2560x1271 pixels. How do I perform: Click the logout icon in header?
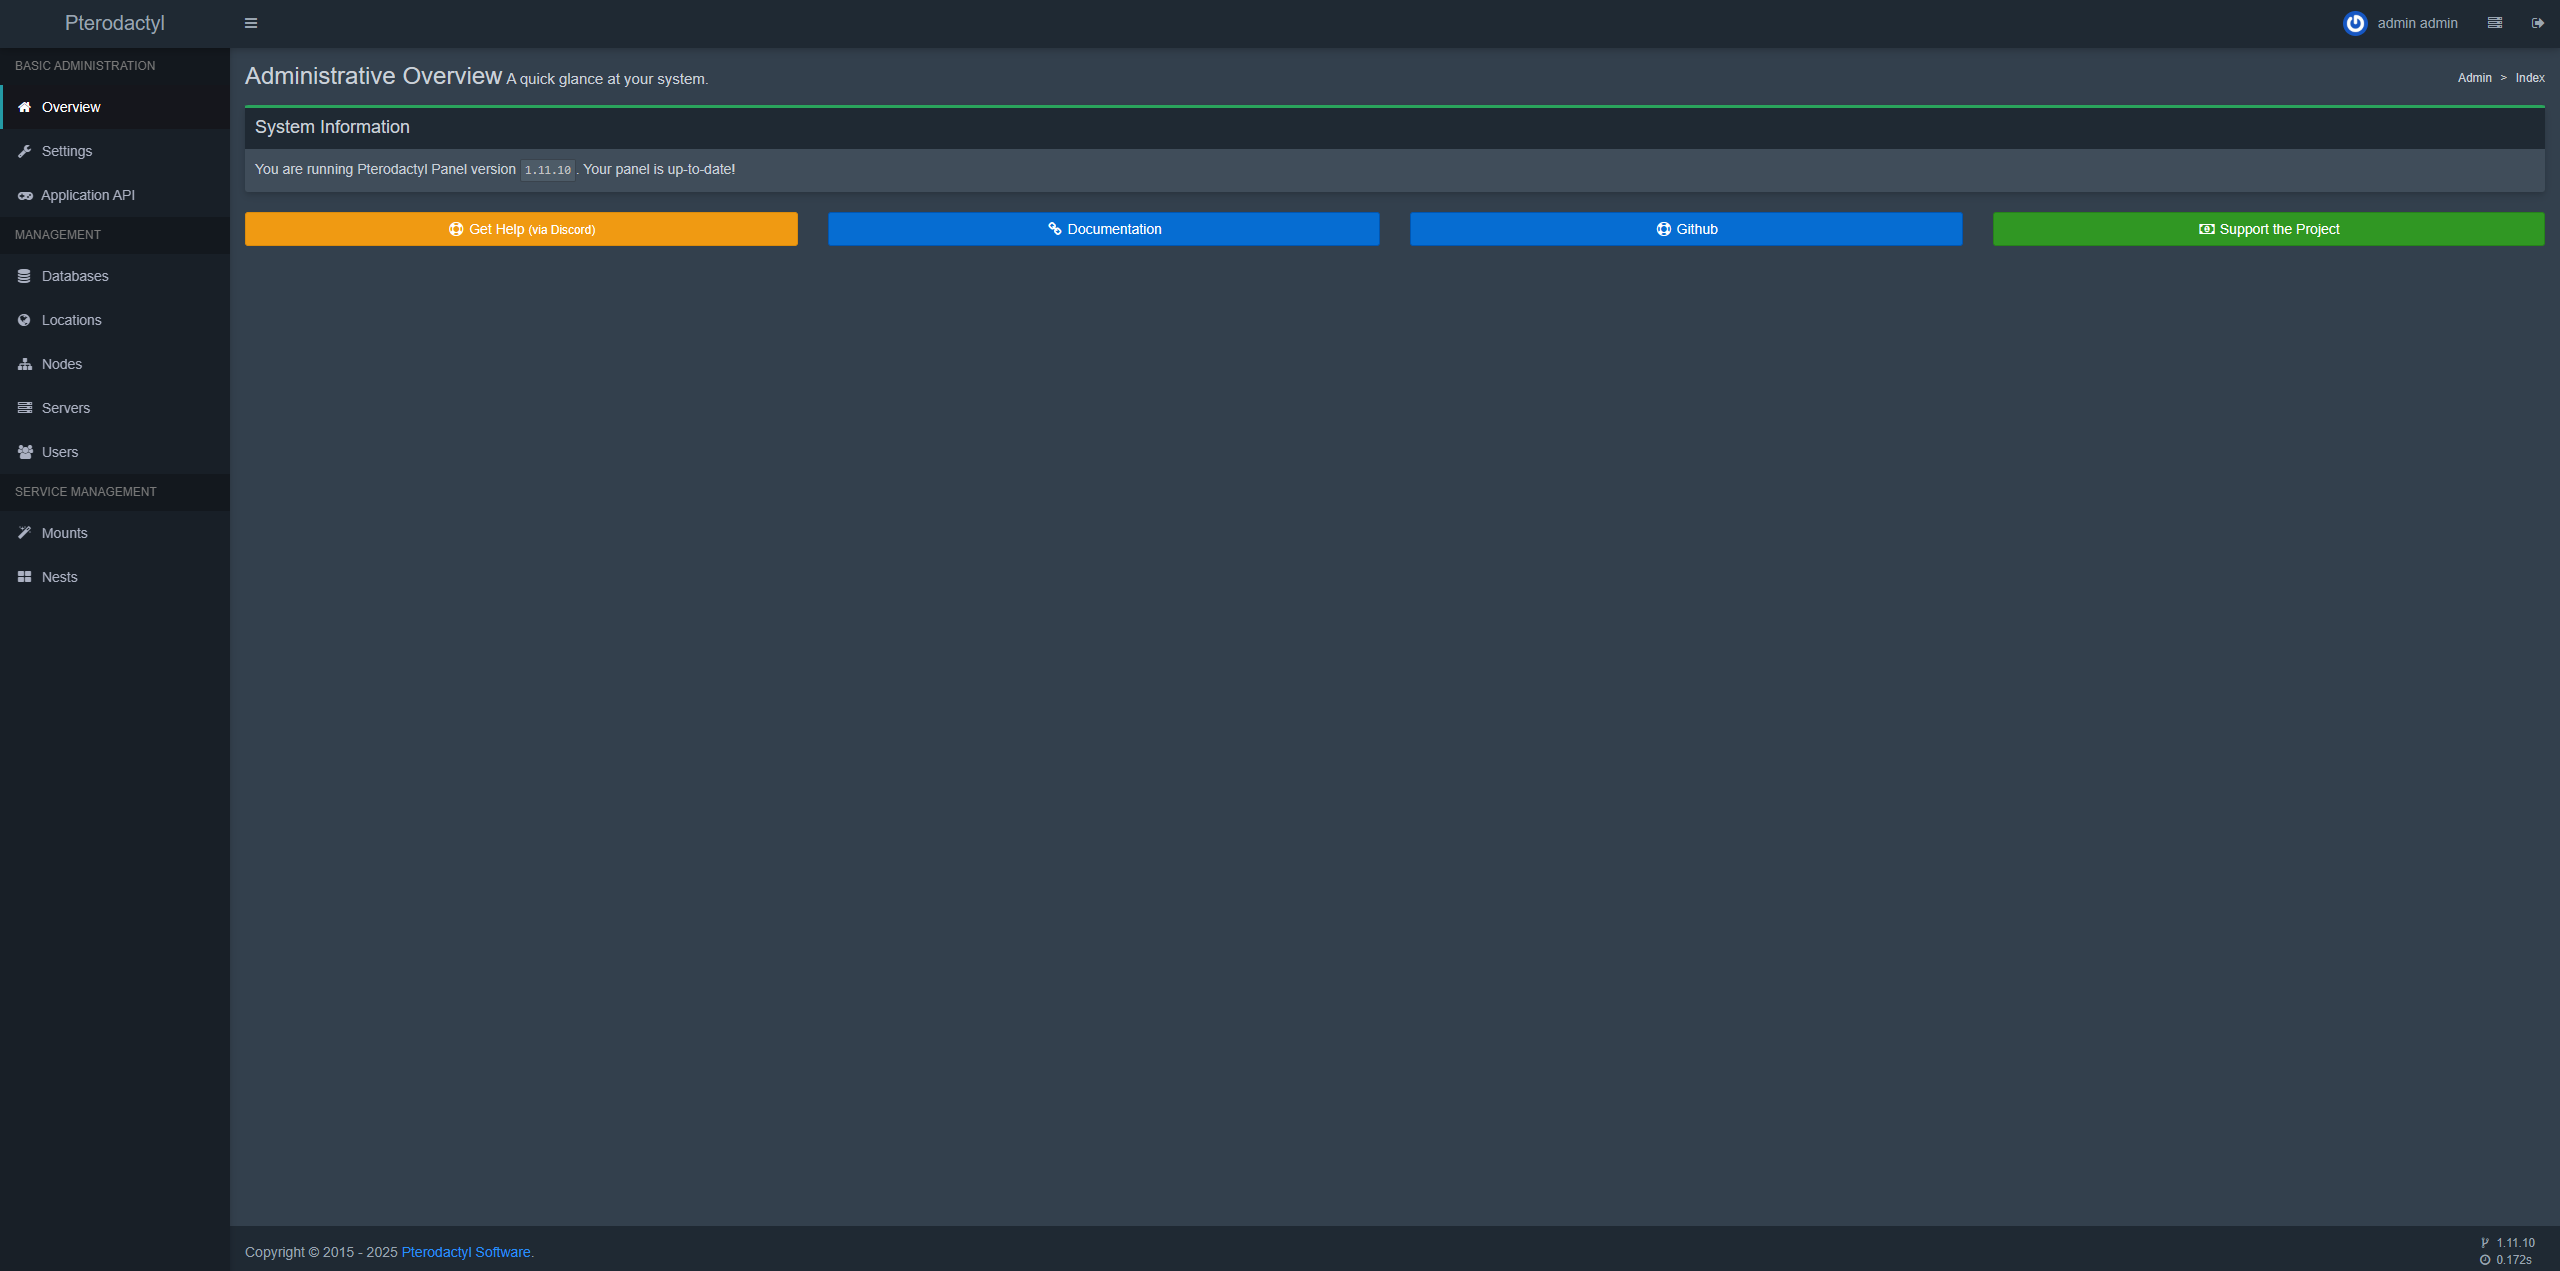(2538, 23)
